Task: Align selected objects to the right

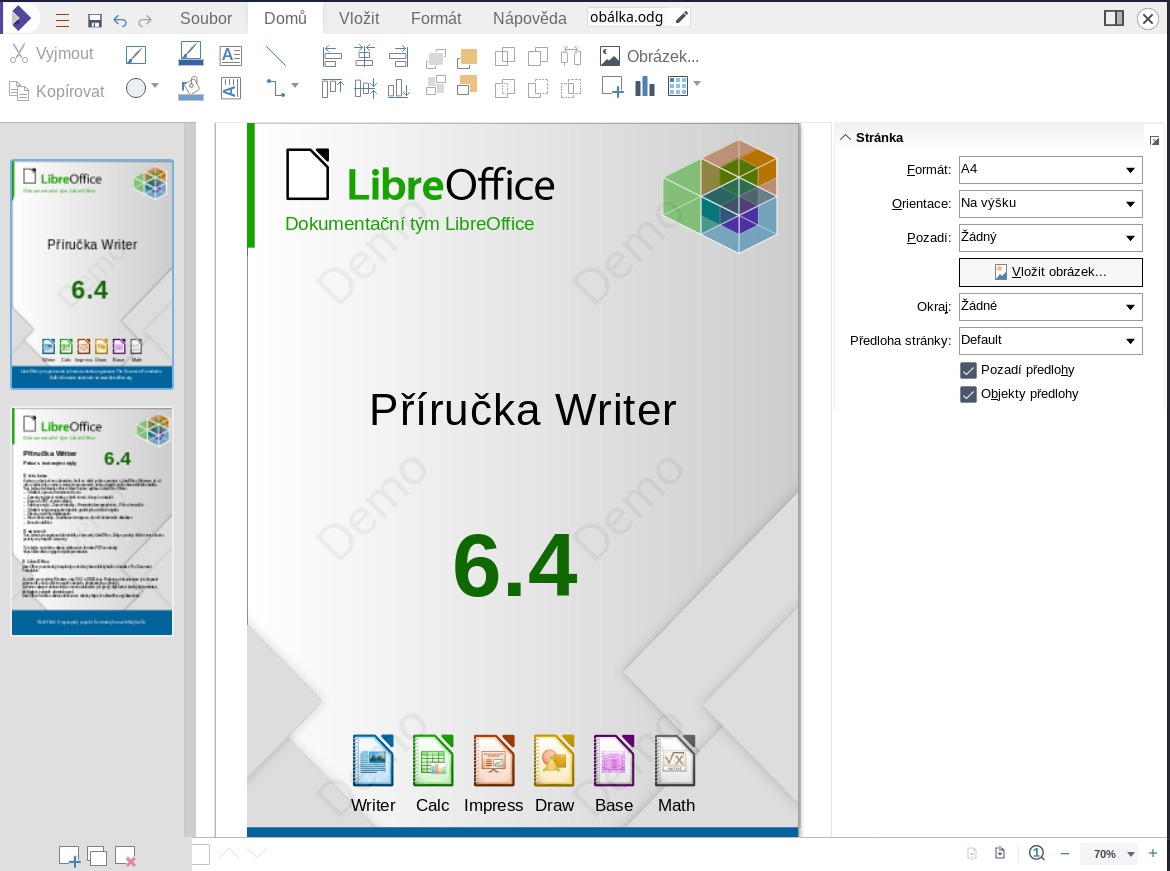Action: tap(398, 55)
